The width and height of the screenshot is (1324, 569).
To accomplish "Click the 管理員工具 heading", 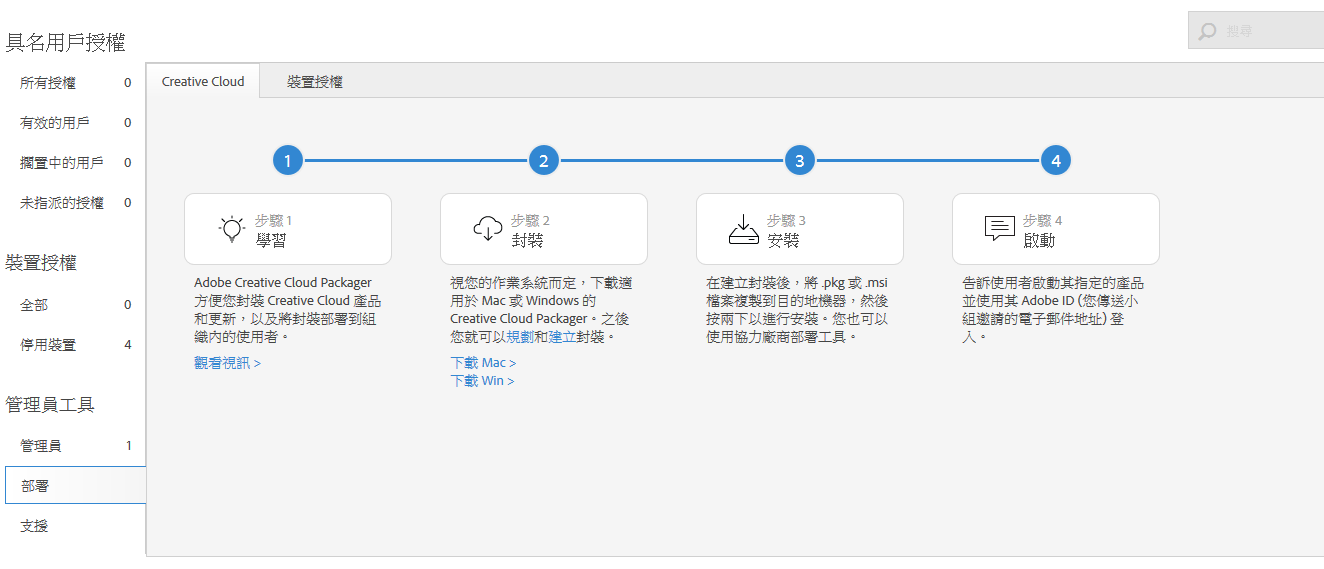I will click(x=50, y=405).
